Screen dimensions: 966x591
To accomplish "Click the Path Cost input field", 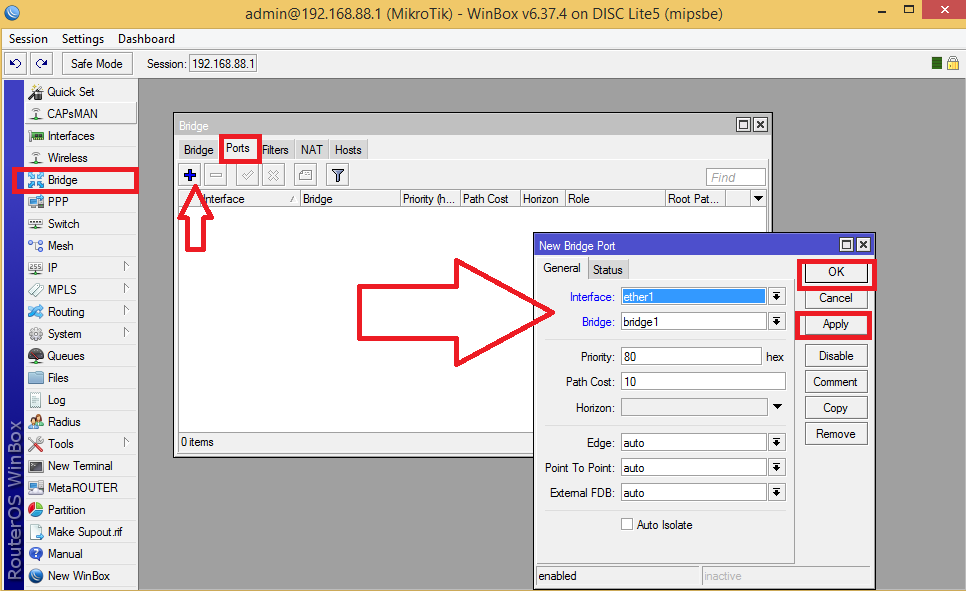I will coord(702,382).
